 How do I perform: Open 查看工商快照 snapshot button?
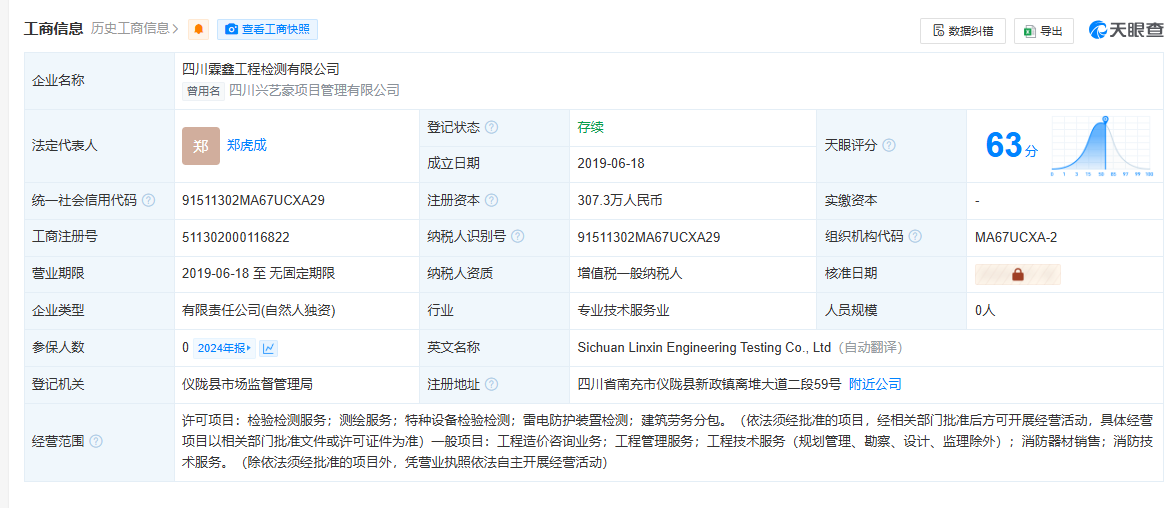pos(268,29)
